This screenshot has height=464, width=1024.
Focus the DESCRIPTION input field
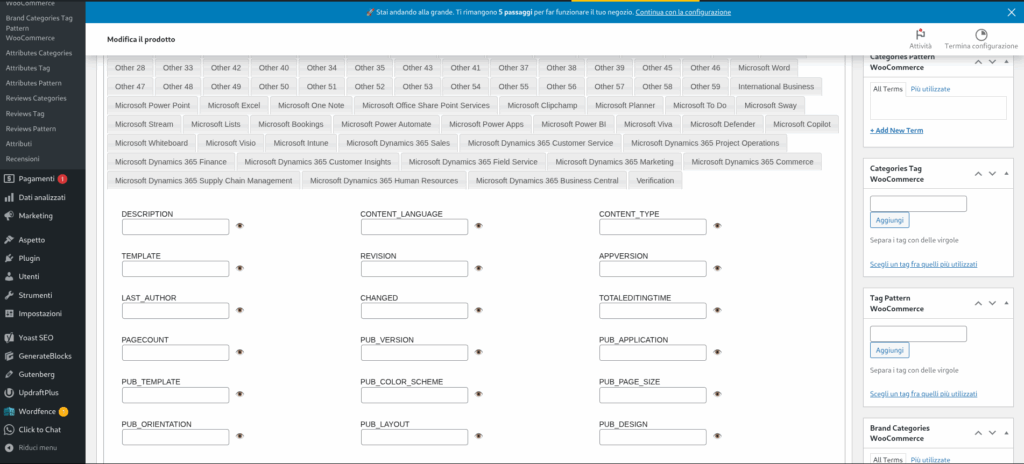176,227
